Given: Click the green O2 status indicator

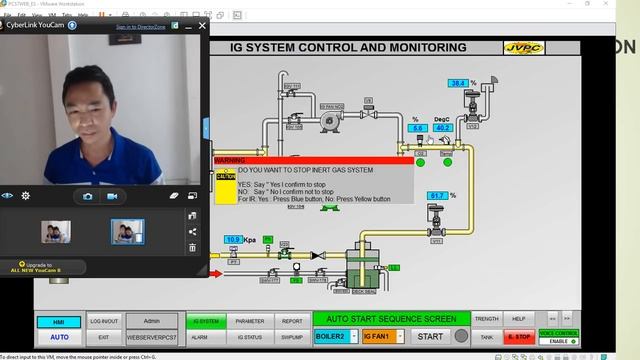Looking at the screenshot, I should pos(420,162).
